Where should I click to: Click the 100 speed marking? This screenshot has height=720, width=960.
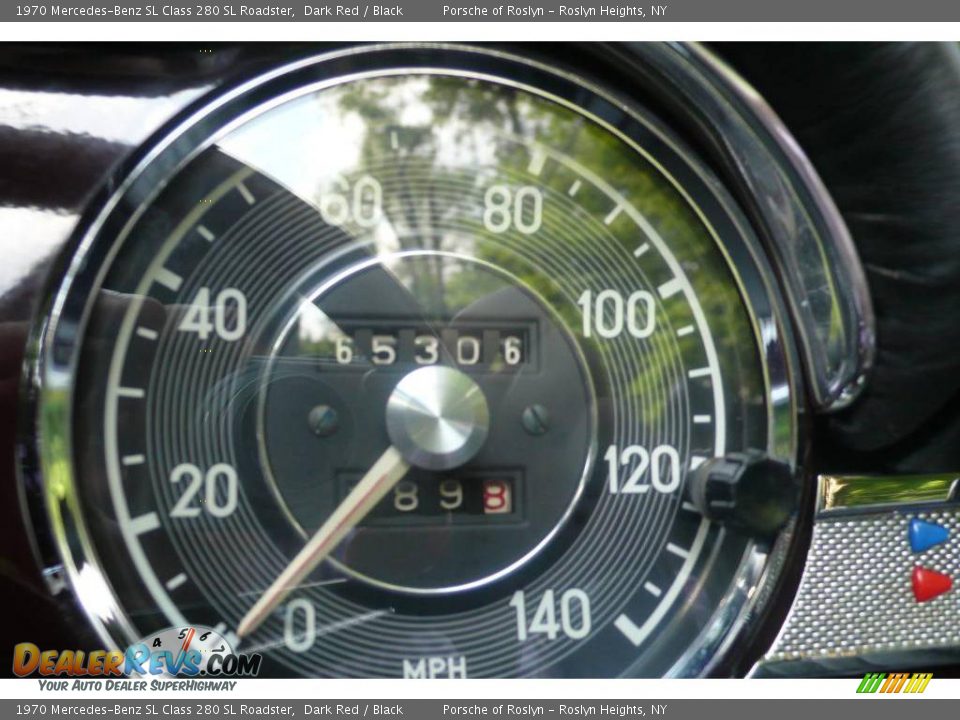click(617, 314)
